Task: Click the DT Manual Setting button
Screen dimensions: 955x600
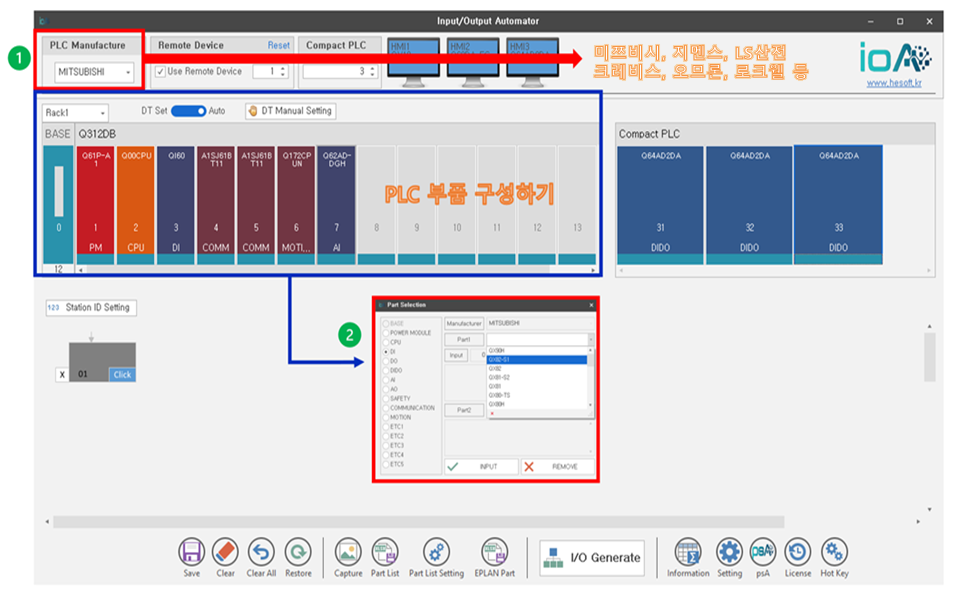Action: 291,111
